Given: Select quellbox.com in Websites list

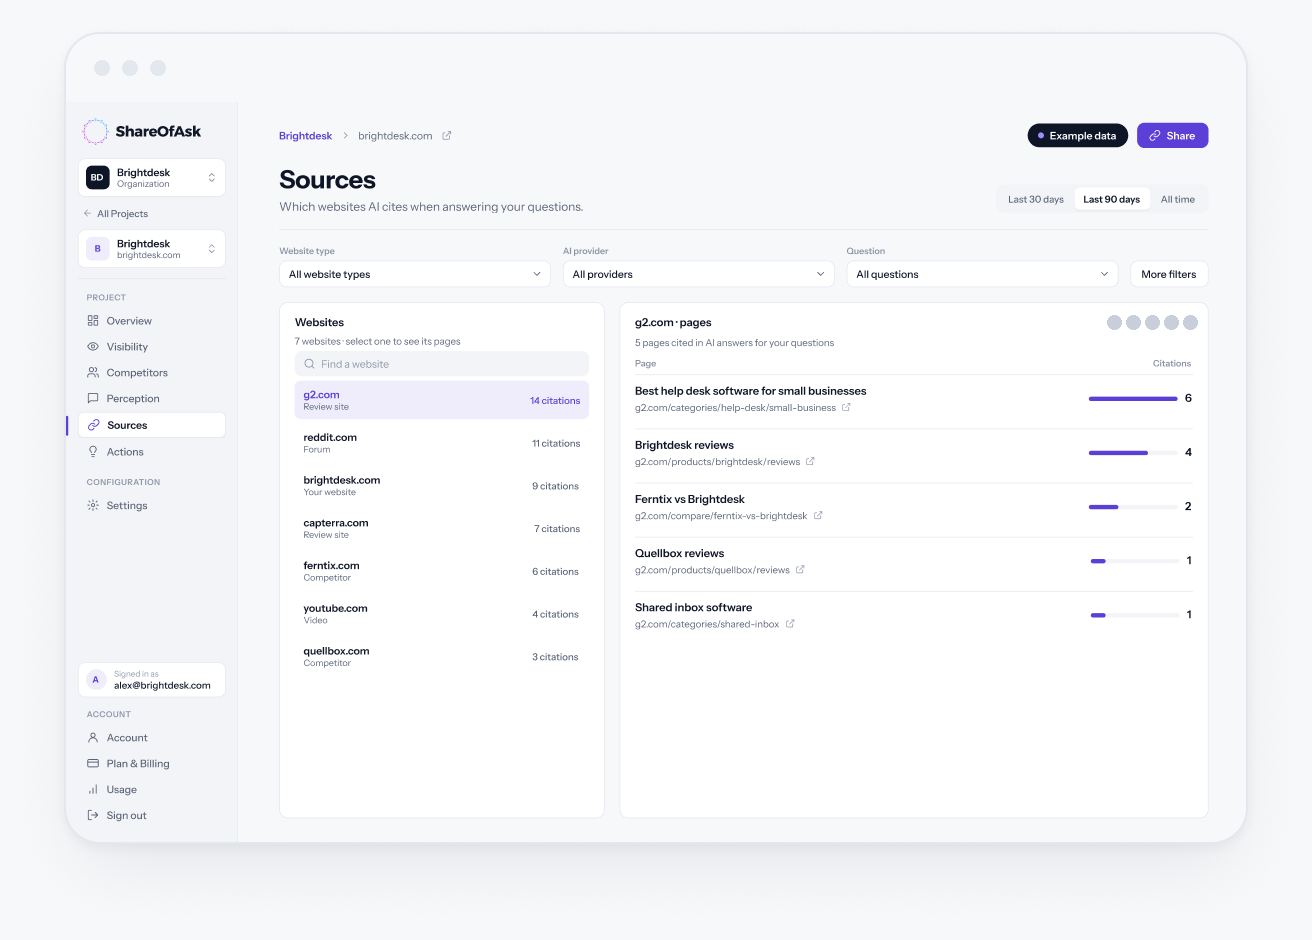Looking at the screenshot, I should tap(441, 657).
